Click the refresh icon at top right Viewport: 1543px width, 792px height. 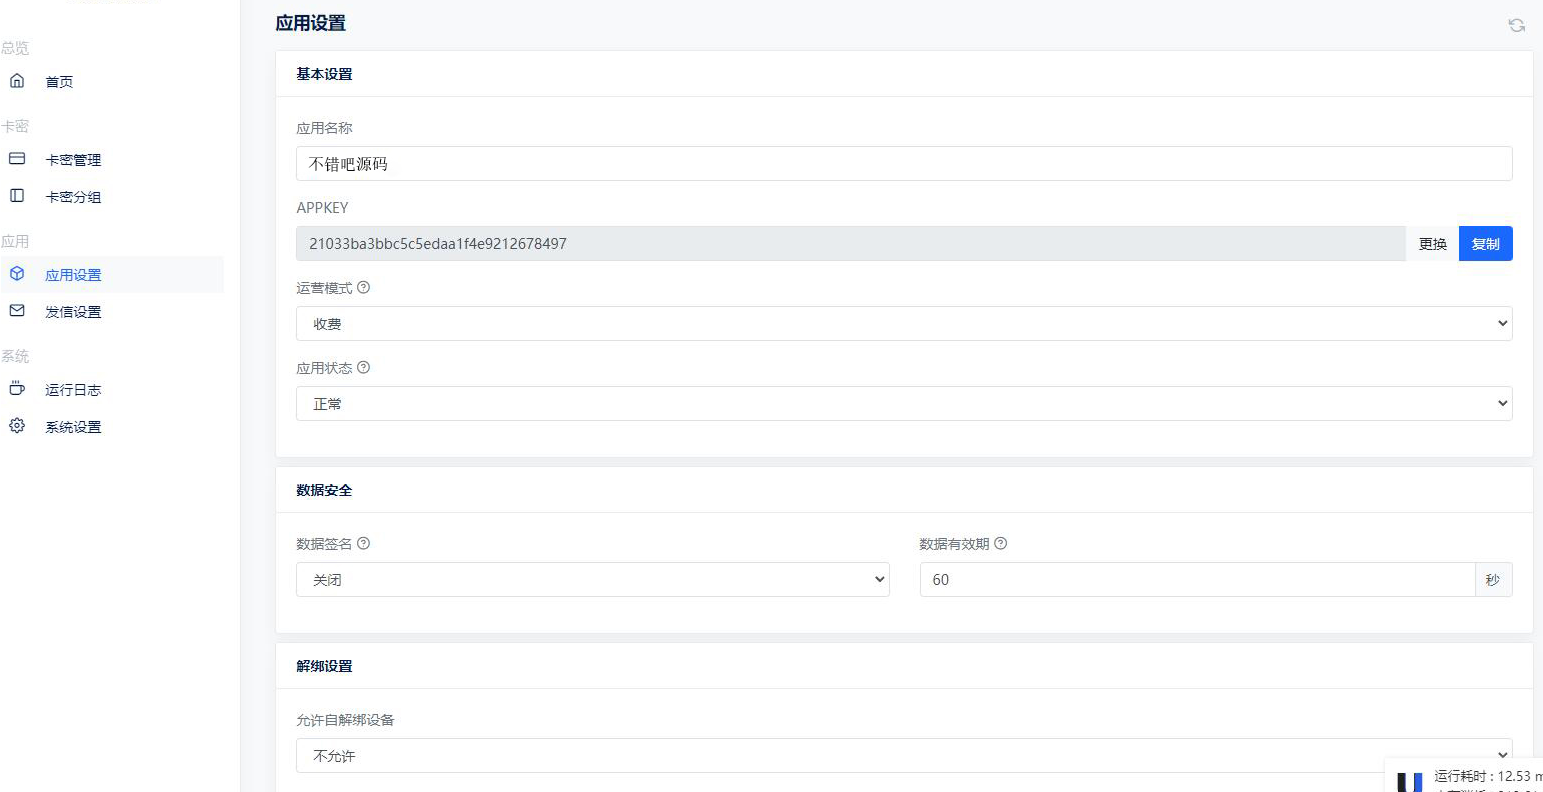pos(1516,25)
